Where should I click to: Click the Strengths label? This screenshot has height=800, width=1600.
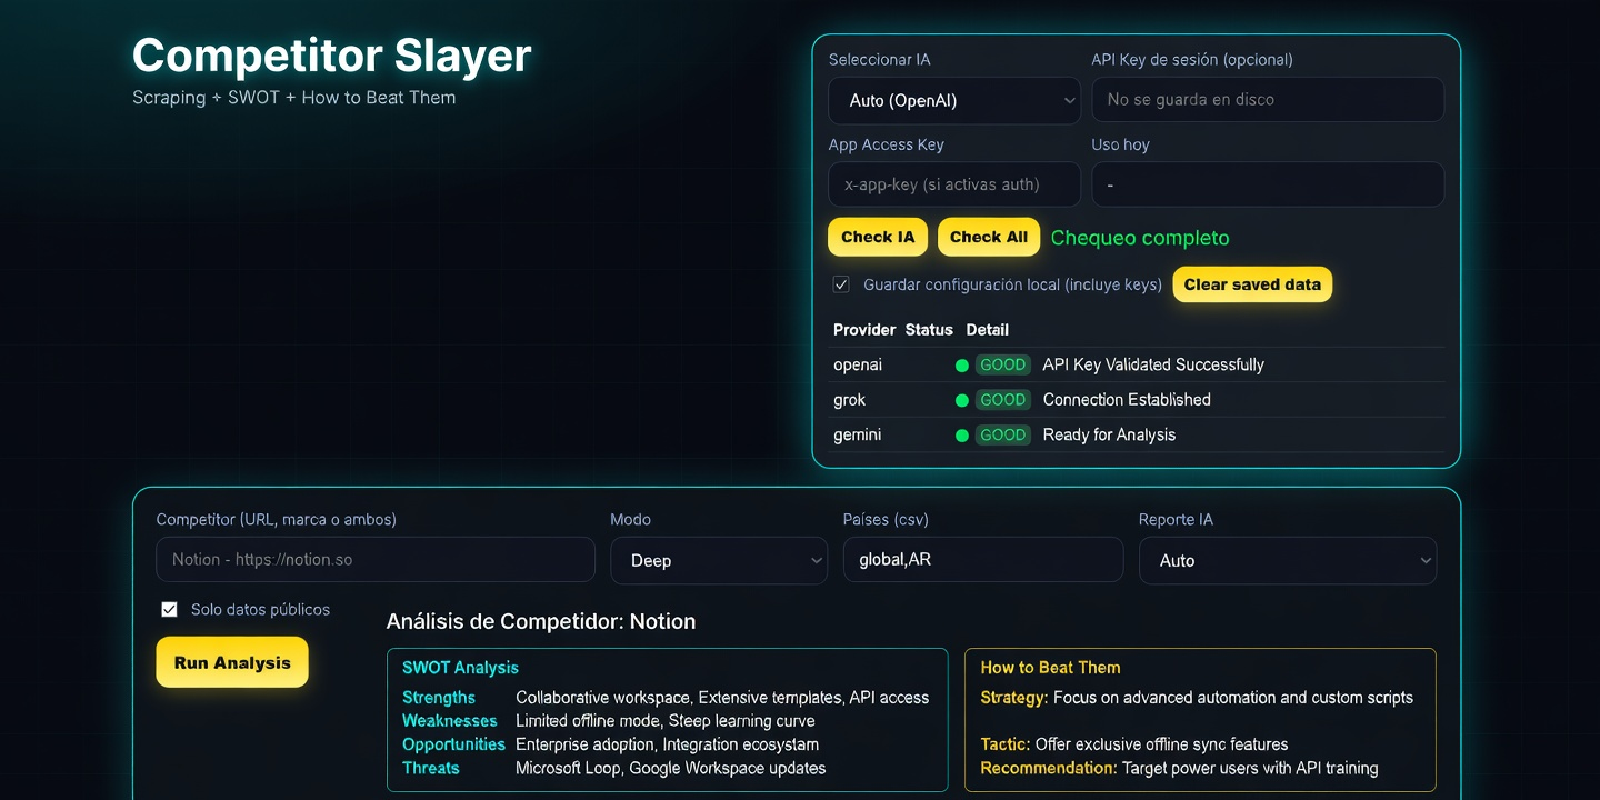coord(438,697)
